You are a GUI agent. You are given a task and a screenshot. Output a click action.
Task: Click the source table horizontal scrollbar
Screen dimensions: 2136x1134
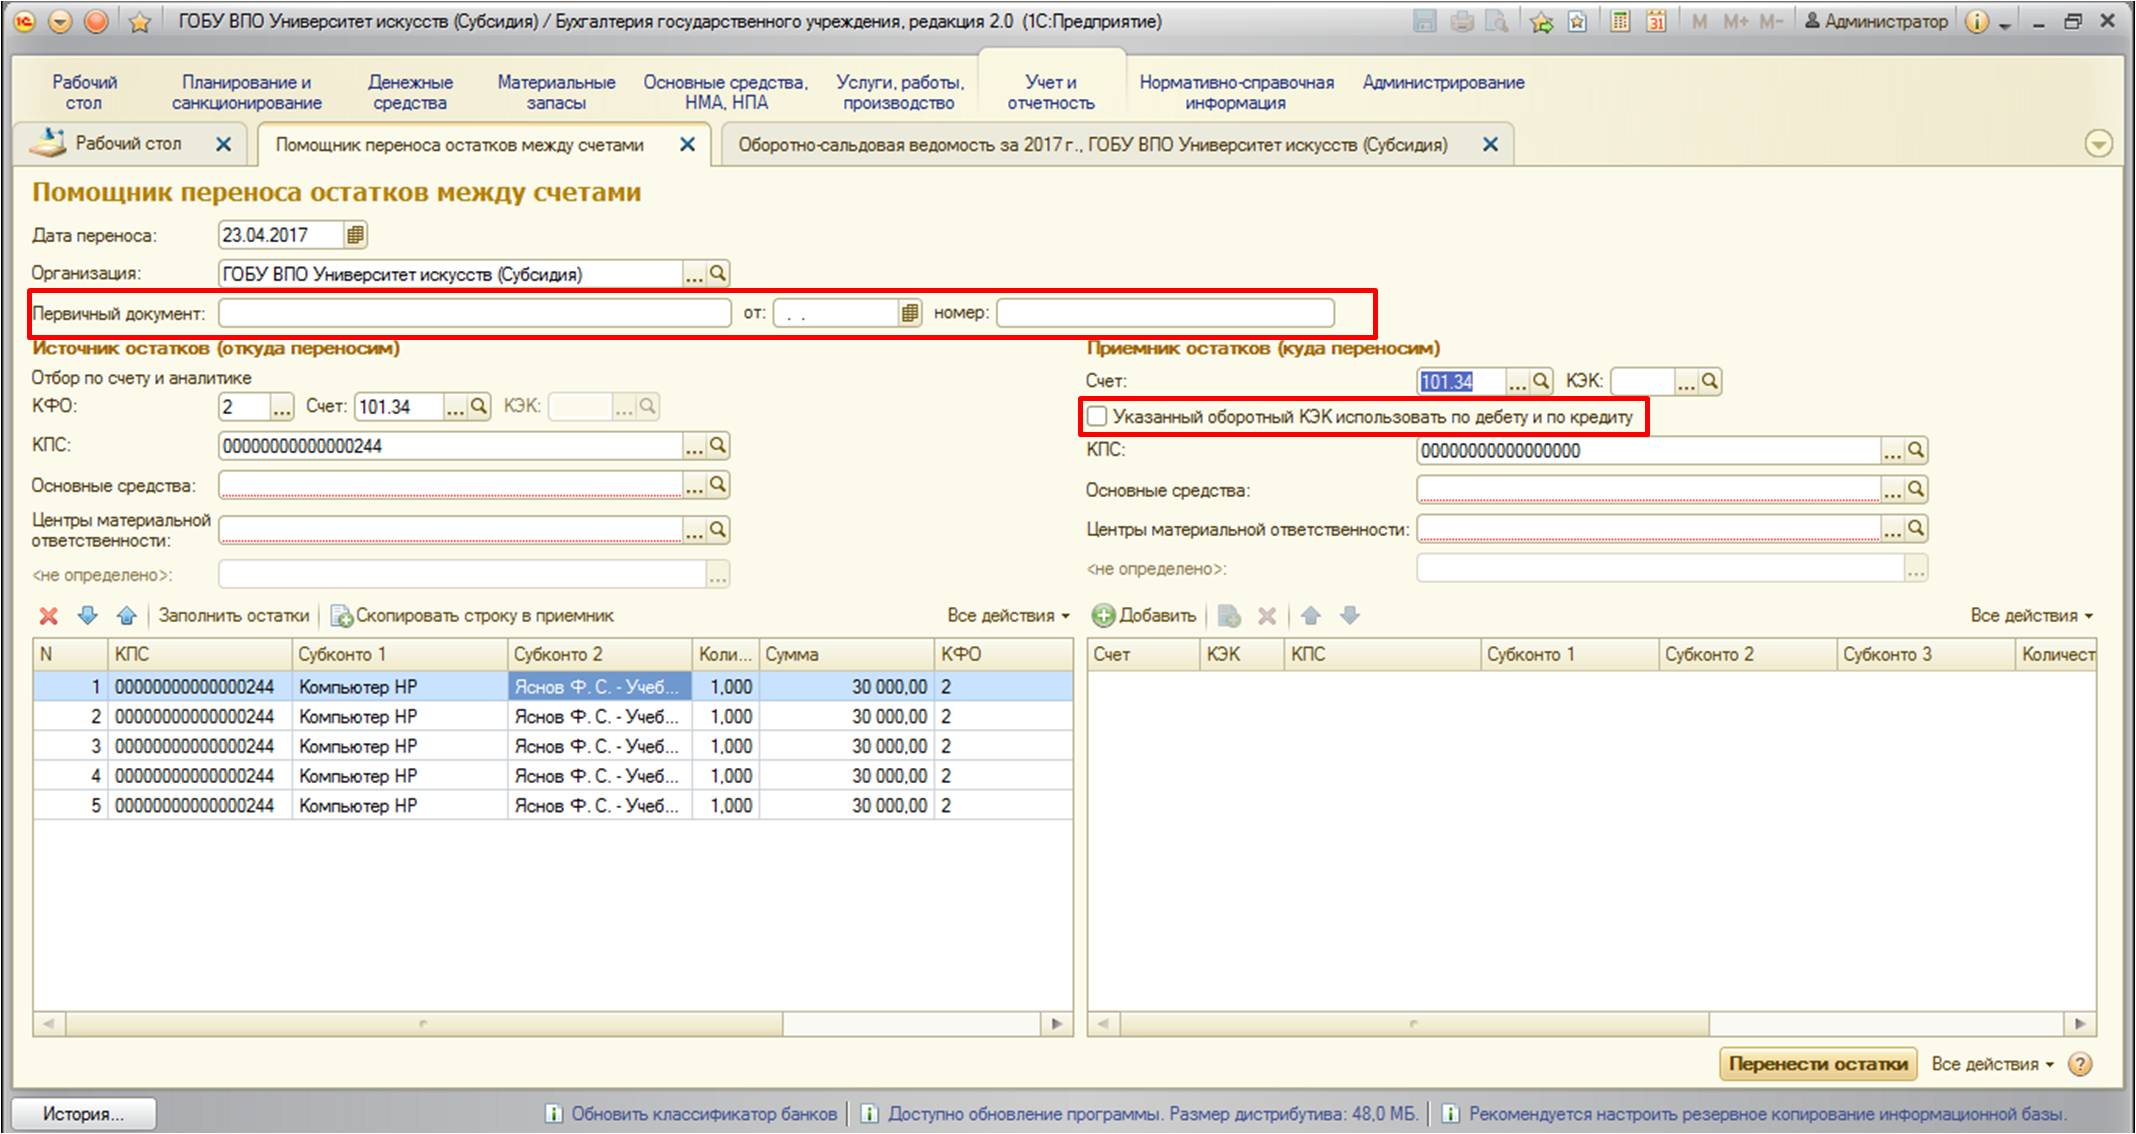point(553,1024)
